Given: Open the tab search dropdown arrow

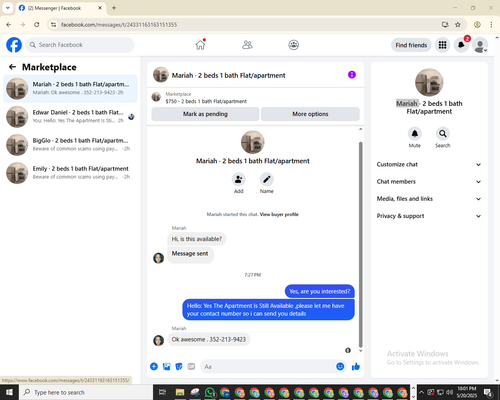Looking at the screenshot, I should [x=8, y=8].
